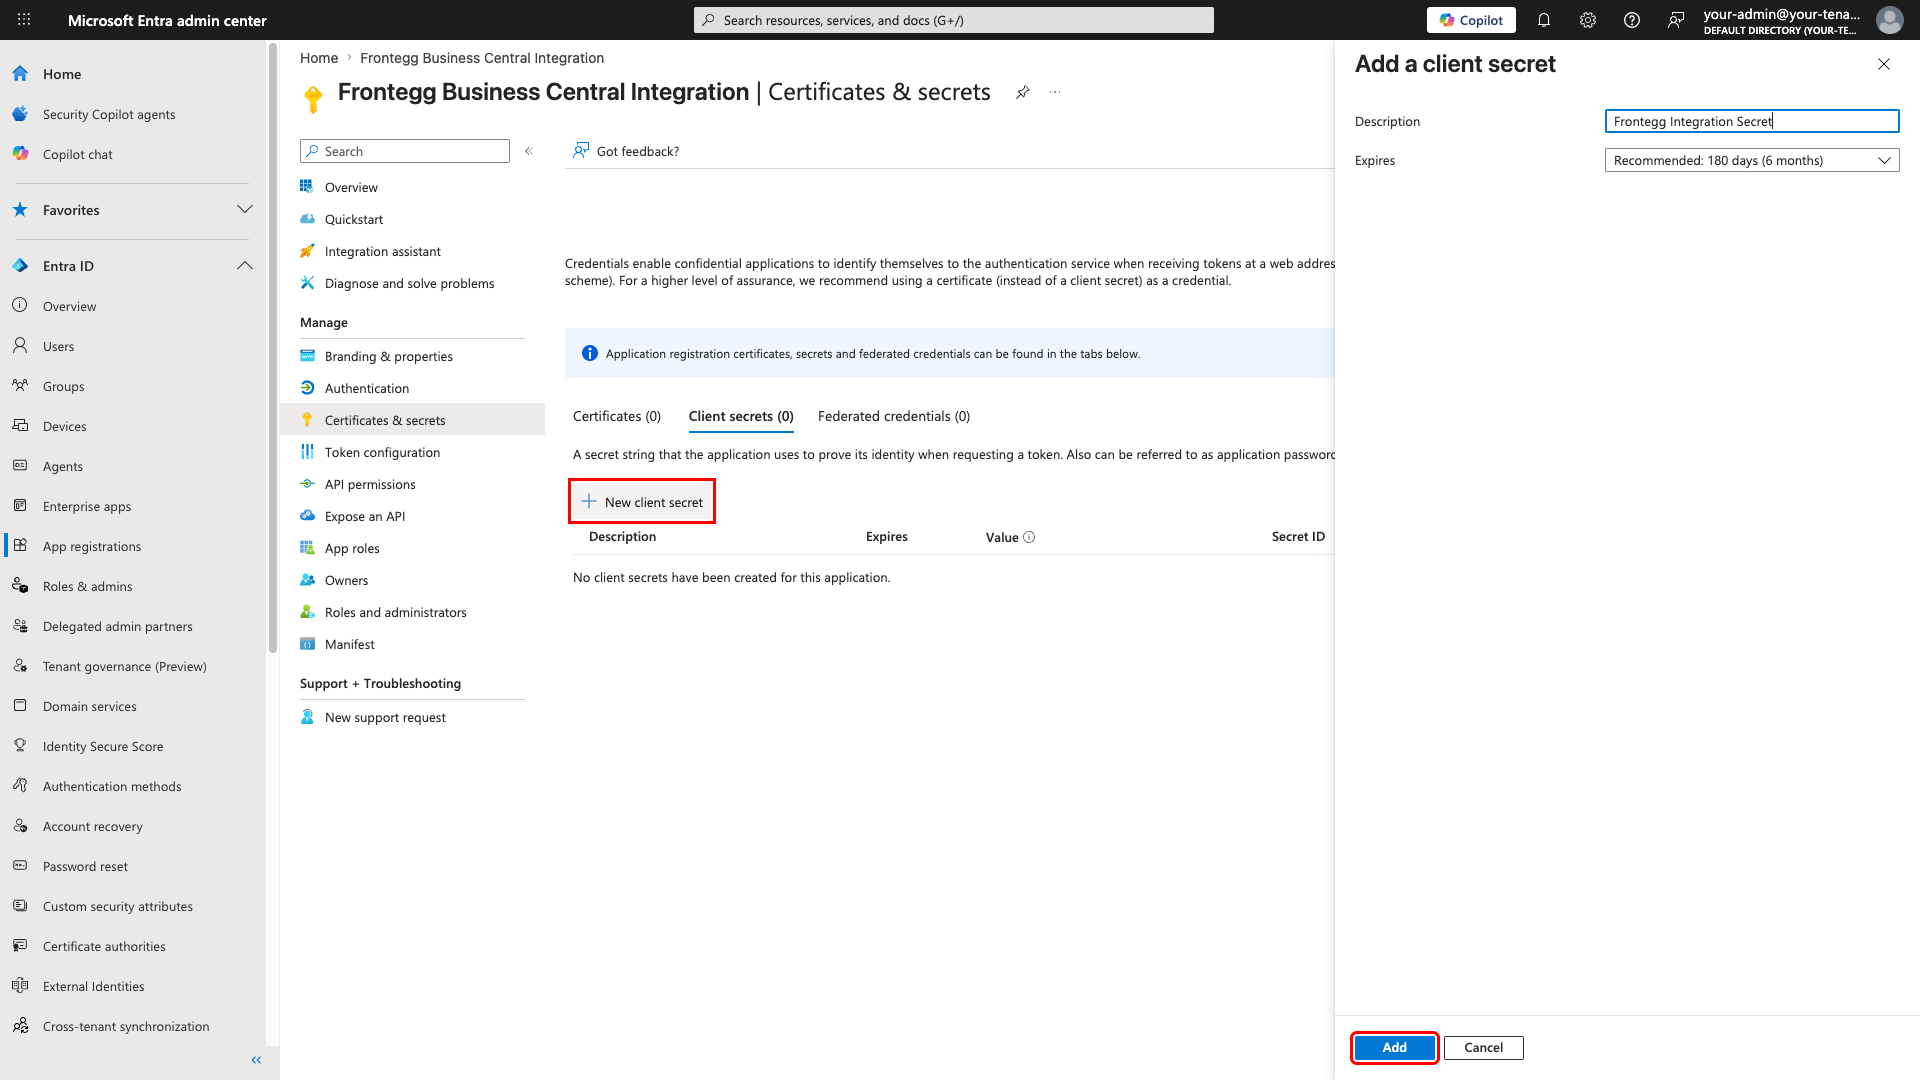This screenshot has width=1920, height=1080.
Task: Open the user account avatar
Action: (x=1889, y=20)
